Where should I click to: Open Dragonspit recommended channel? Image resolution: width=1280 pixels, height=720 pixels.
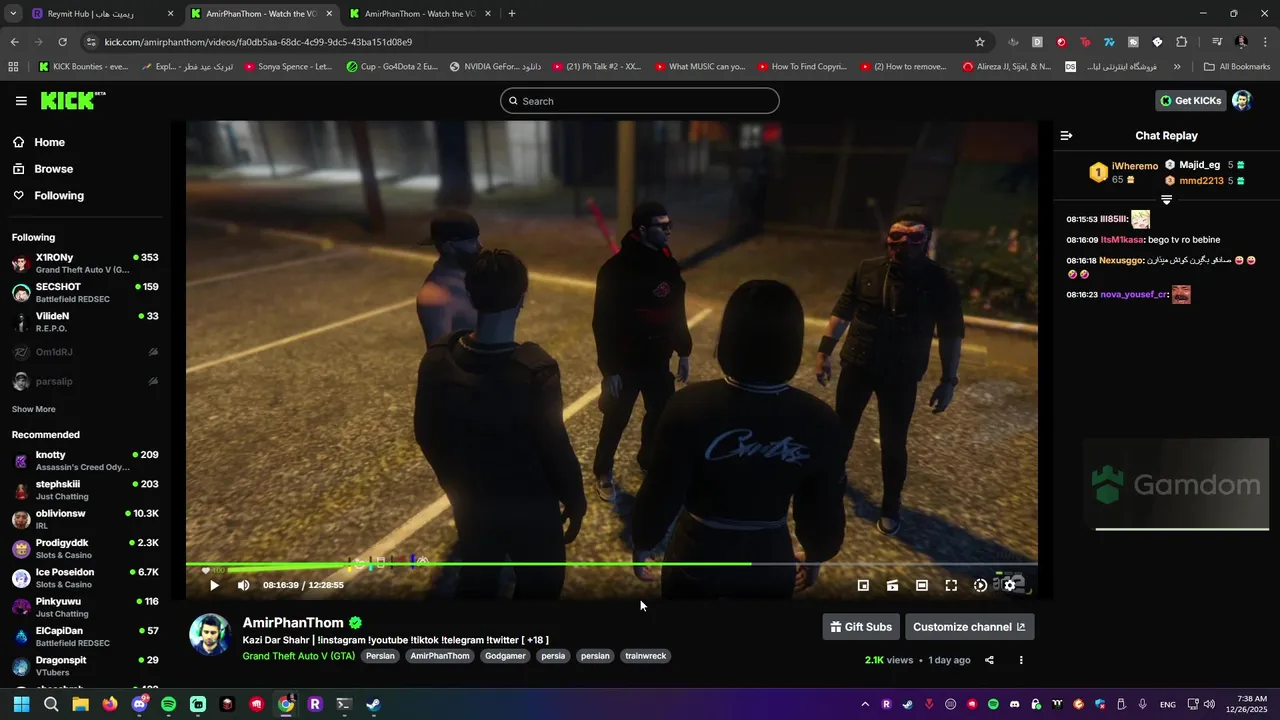pyautogui.click(x=85, y=666)
